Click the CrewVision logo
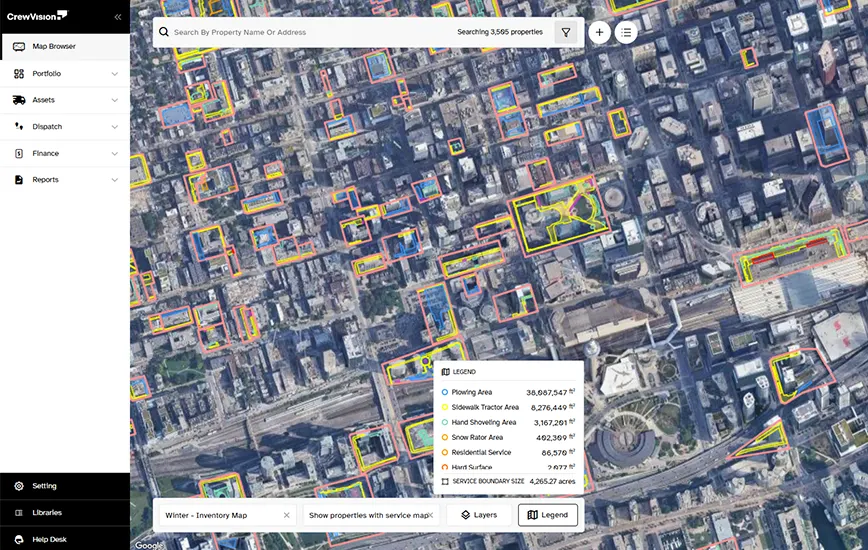This screenshot has height=550, width=868. pos(37,16)
